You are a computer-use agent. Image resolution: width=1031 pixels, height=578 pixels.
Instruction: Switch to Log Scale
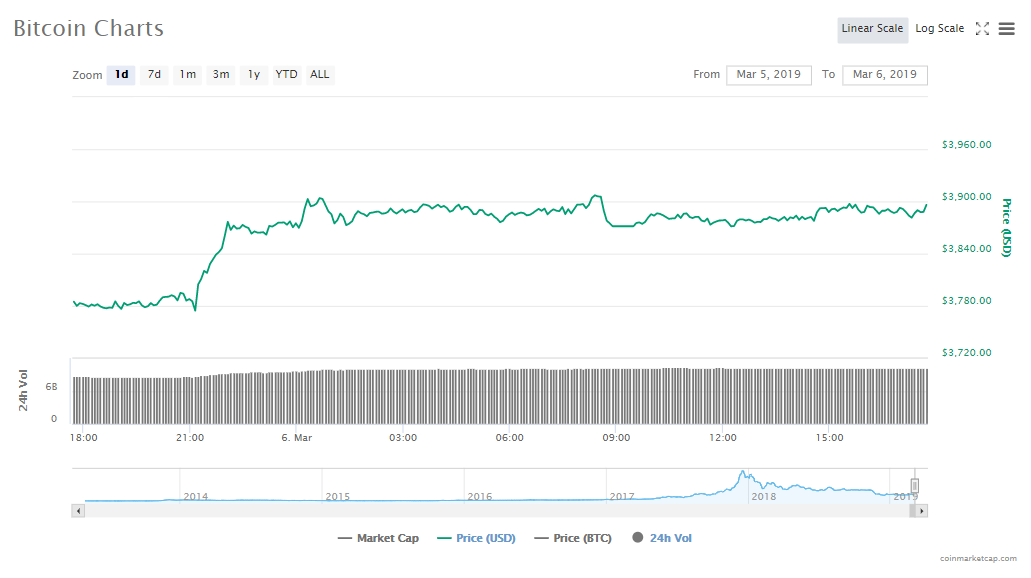coord(939,29)
